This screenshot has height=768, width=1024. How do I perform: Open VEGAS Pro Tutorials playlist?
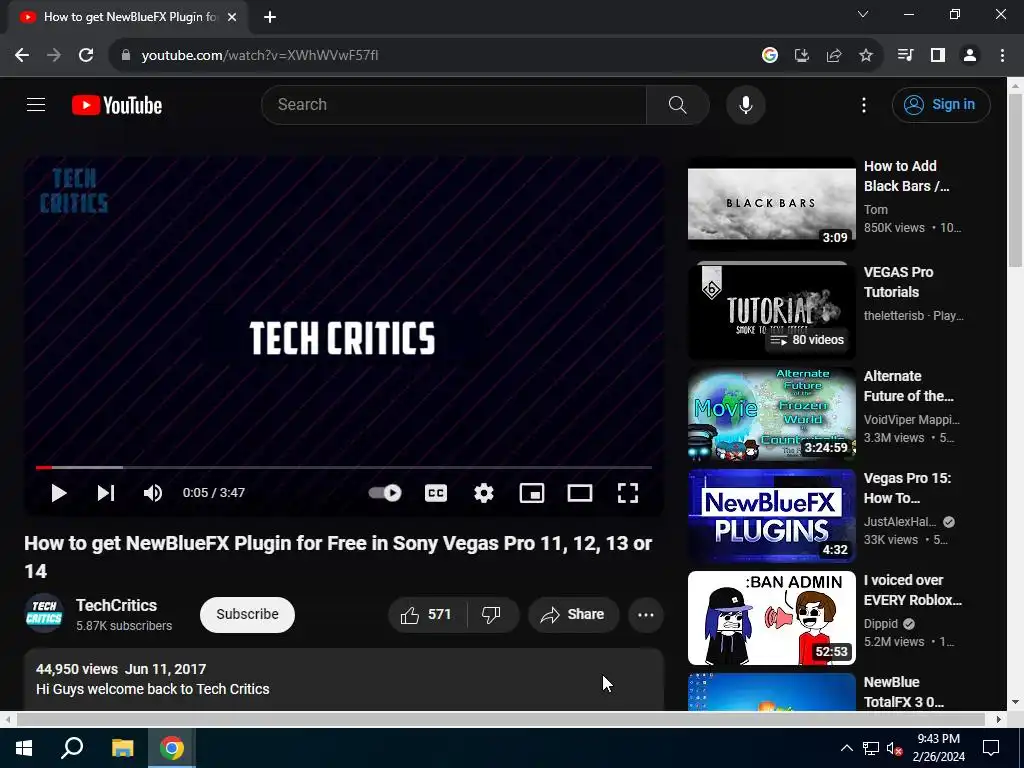coord(771,310)
